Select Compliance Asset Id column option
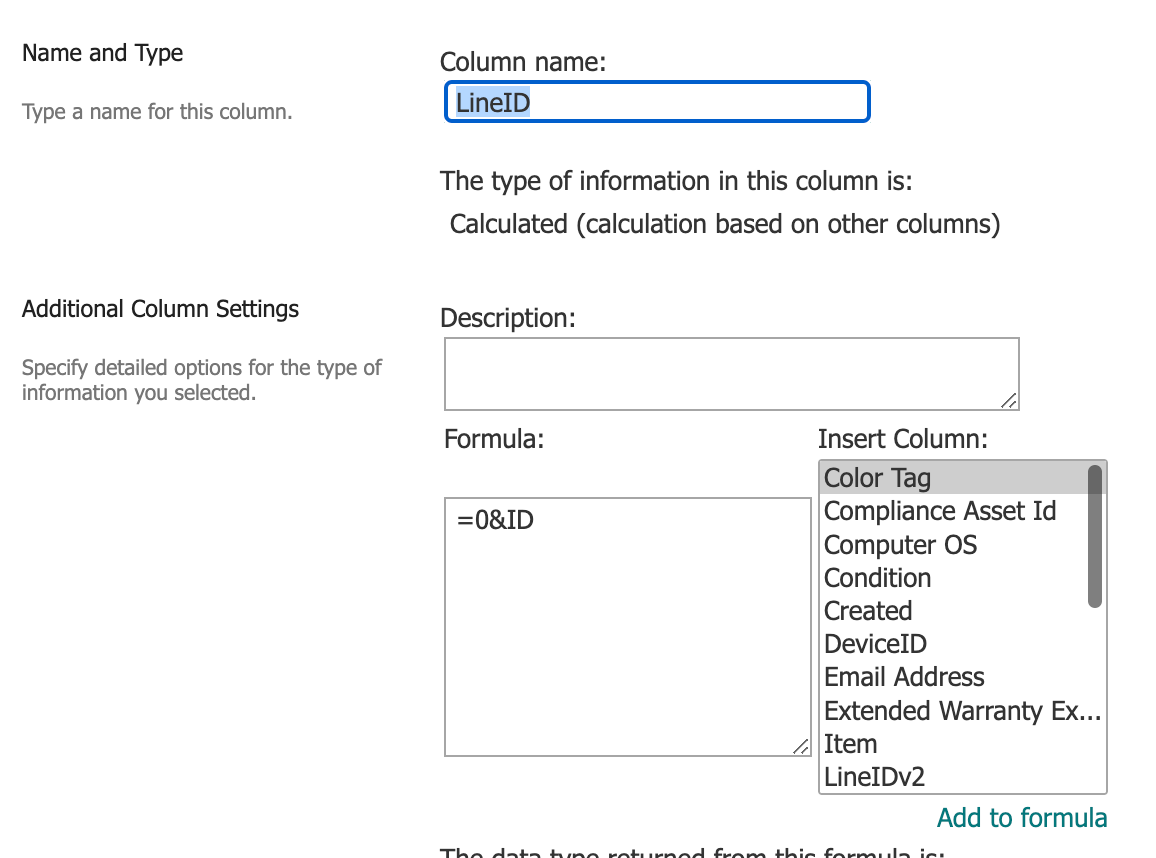 (940, 511)
